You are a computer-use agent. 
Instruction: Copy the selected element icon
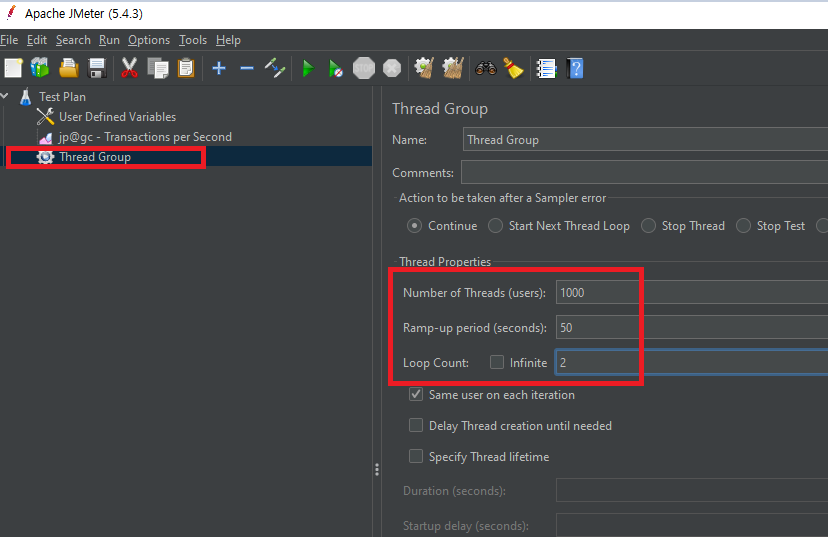tap(158, 68)
